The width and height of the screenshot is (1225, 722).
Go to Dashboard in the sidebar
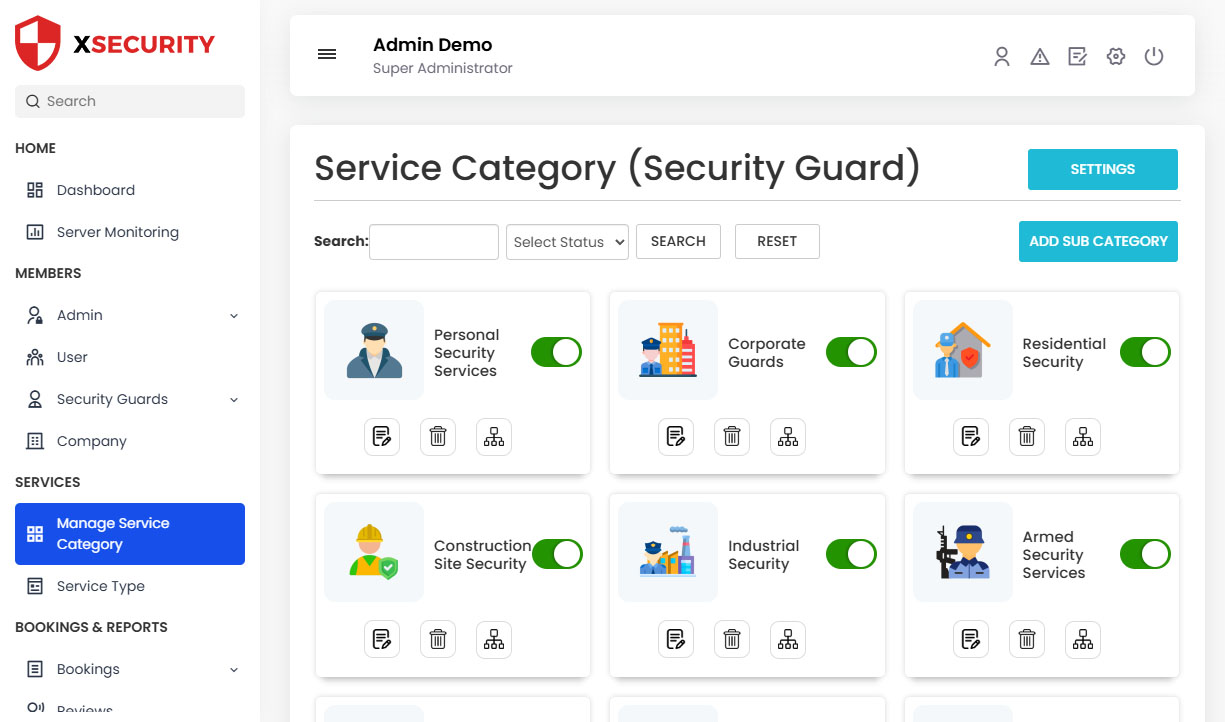(x=95, y=190)
